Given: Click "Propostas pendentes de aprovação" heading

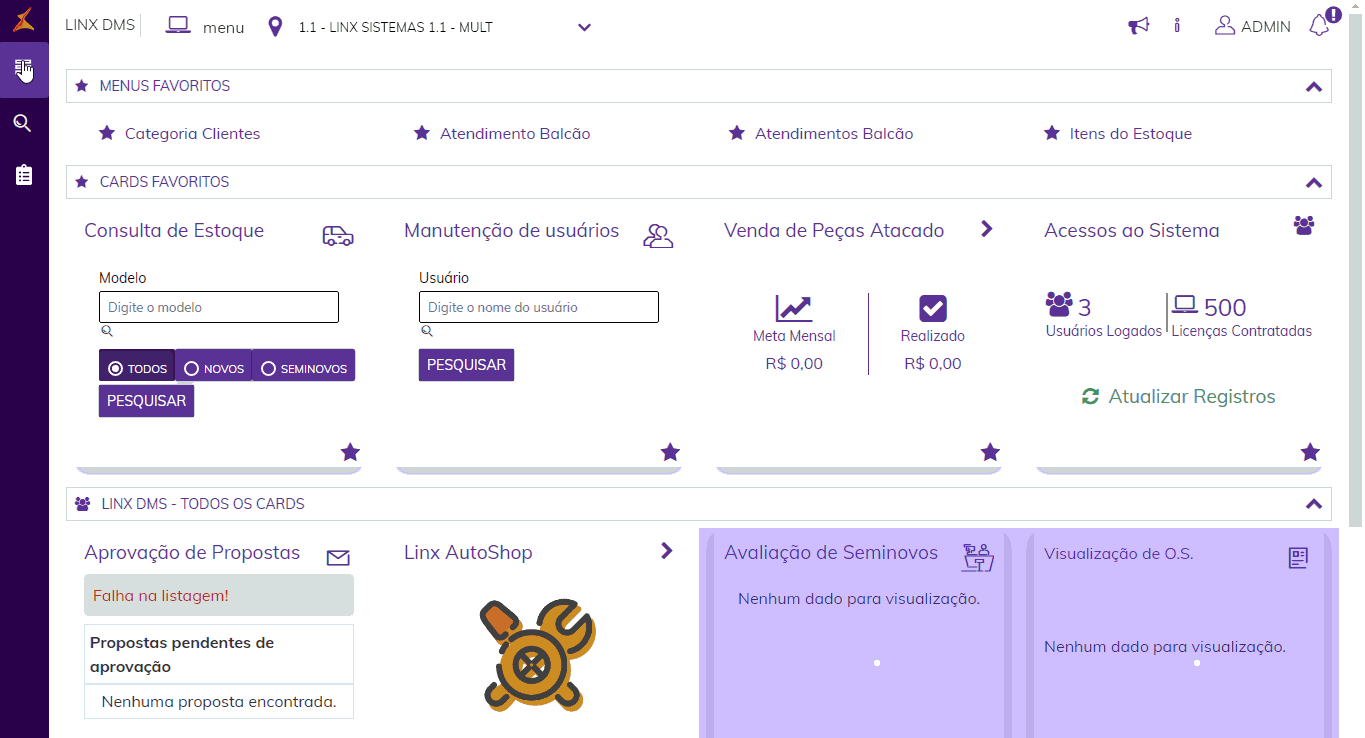Looking at the screenshot, I should click(x=182, y=654).
